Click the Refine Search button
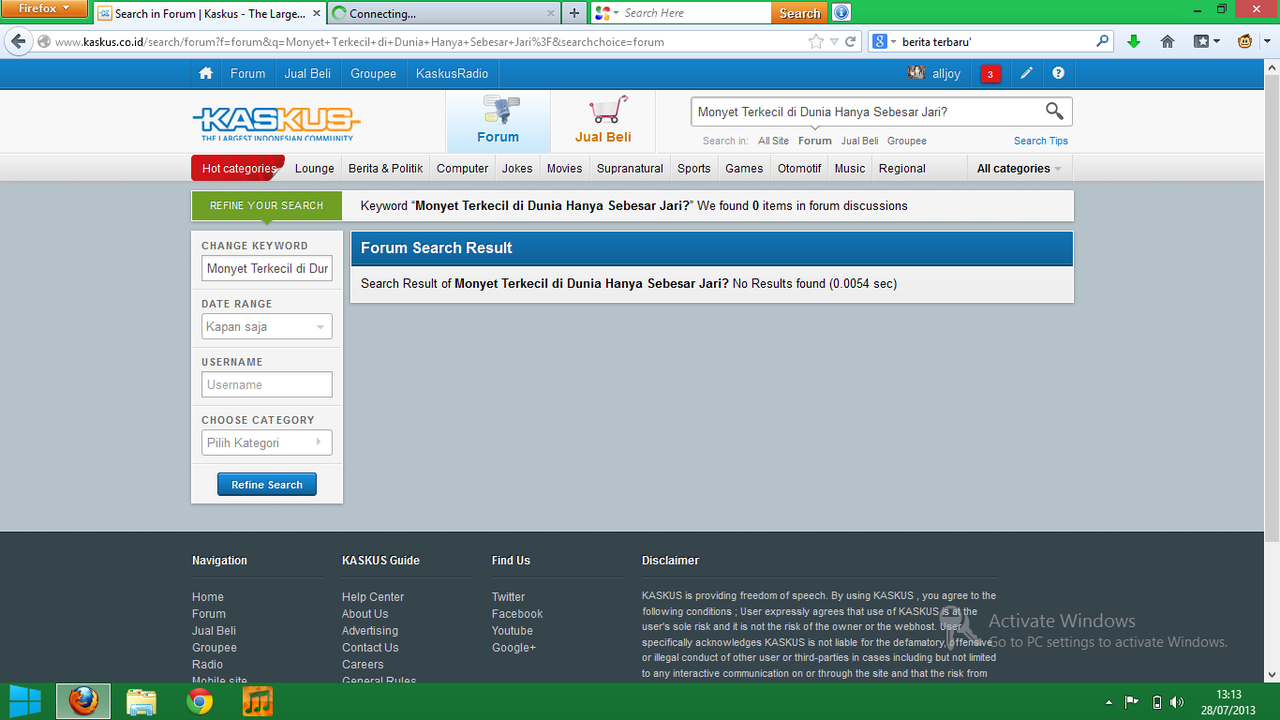 [267, 484]
